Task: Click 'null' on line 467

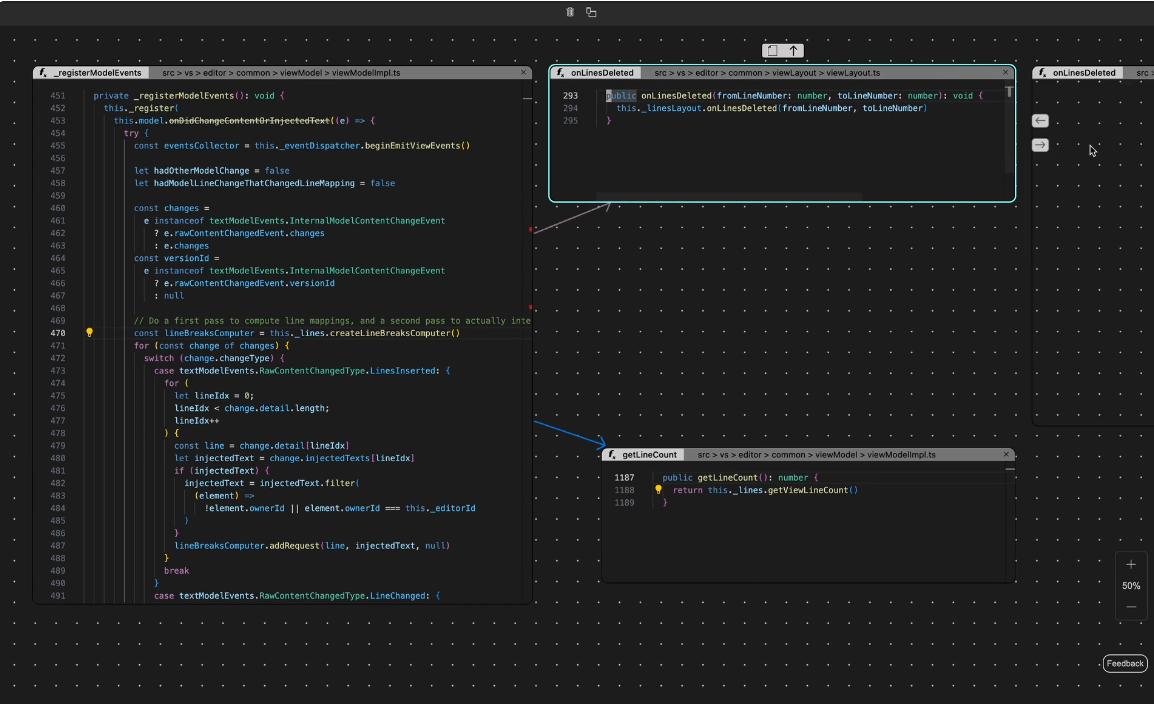Action: pos(174,296)
